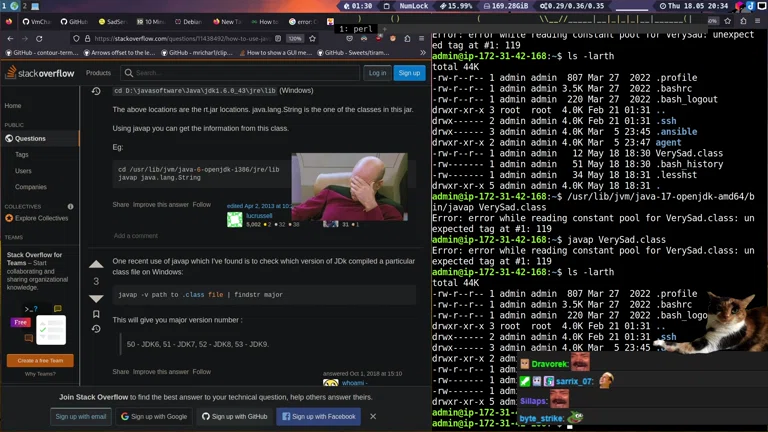Viewport: 768px width, 432px height.
Task: Click Follow under the first answer
Action: point(202,205)
